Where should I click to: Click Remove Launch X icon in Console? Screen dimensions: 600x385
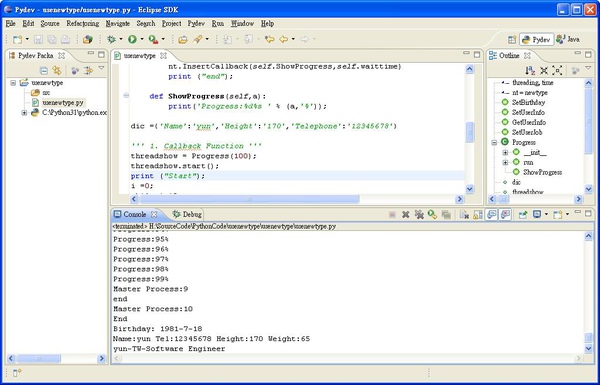click(406, 215)
